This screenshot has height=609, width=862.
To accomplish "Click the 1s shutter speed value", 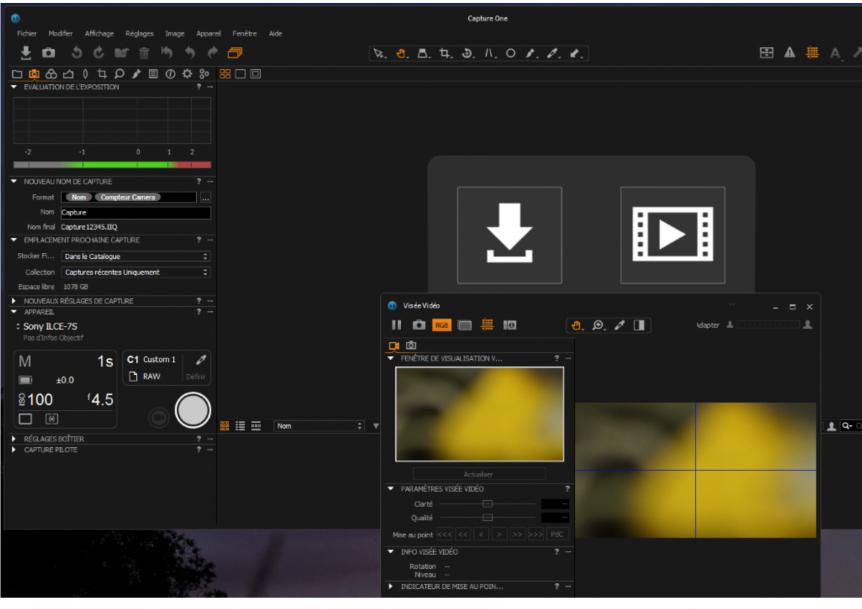I will tap(105, 362).
